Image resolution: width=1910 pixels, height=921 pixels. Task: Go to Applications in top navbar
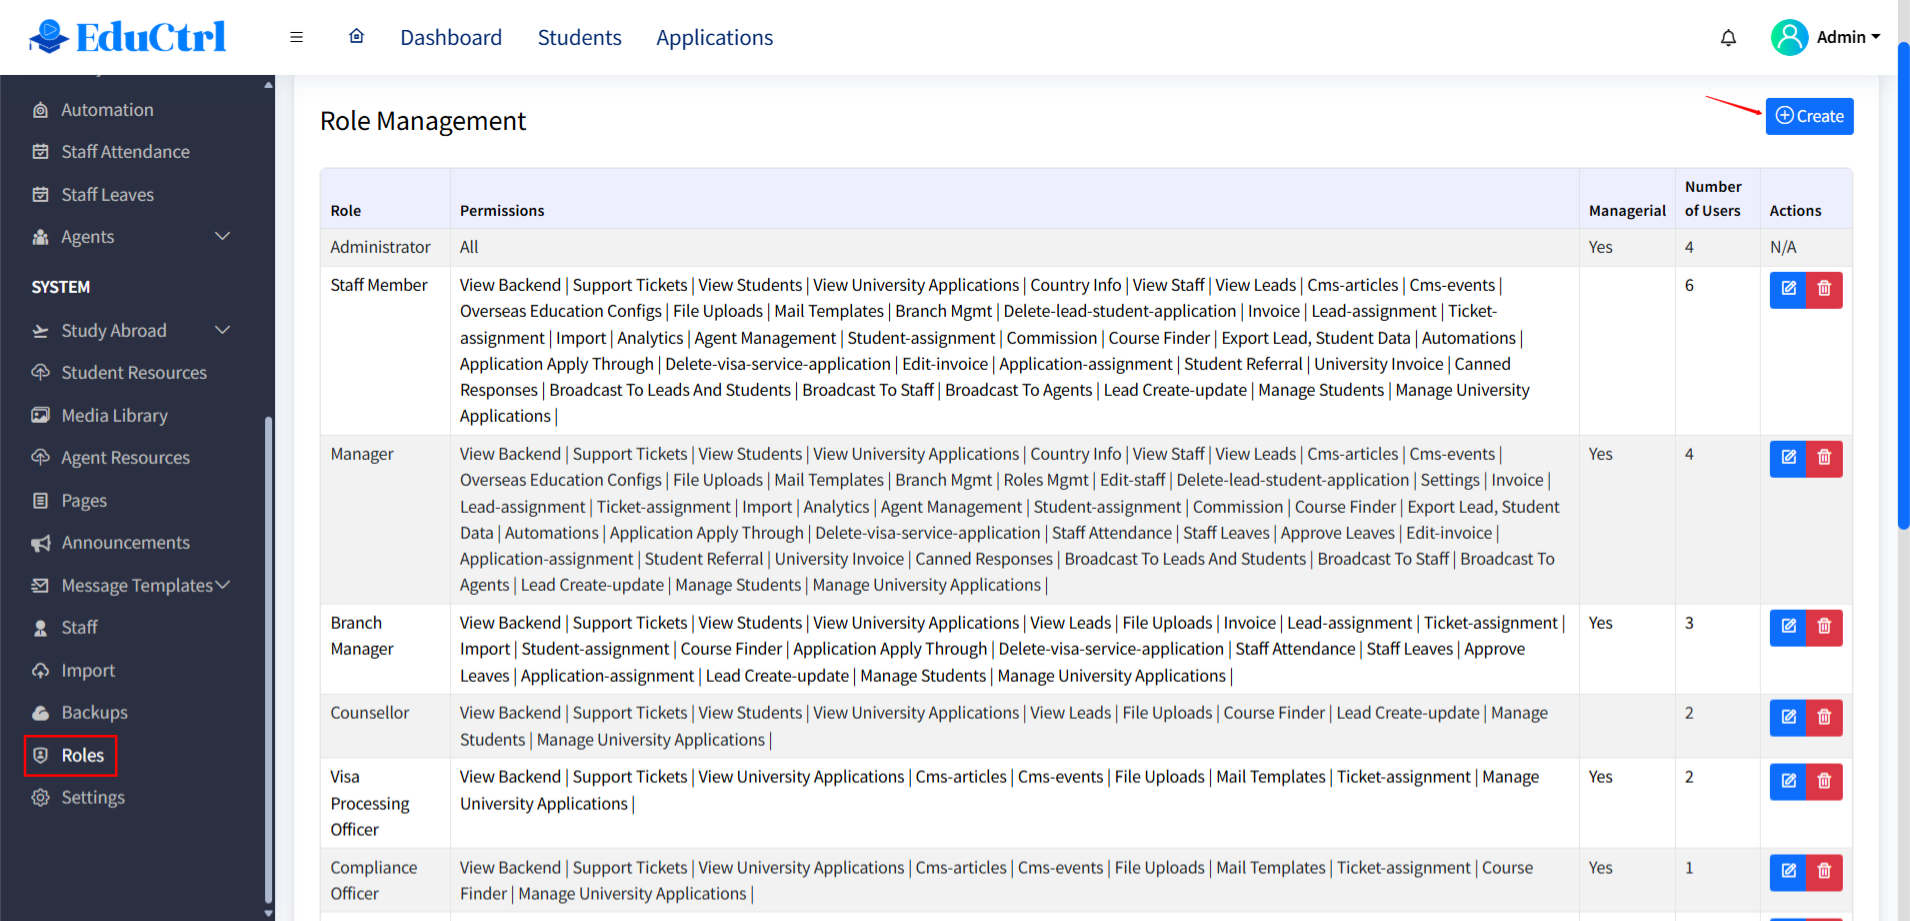coord(714,38)
